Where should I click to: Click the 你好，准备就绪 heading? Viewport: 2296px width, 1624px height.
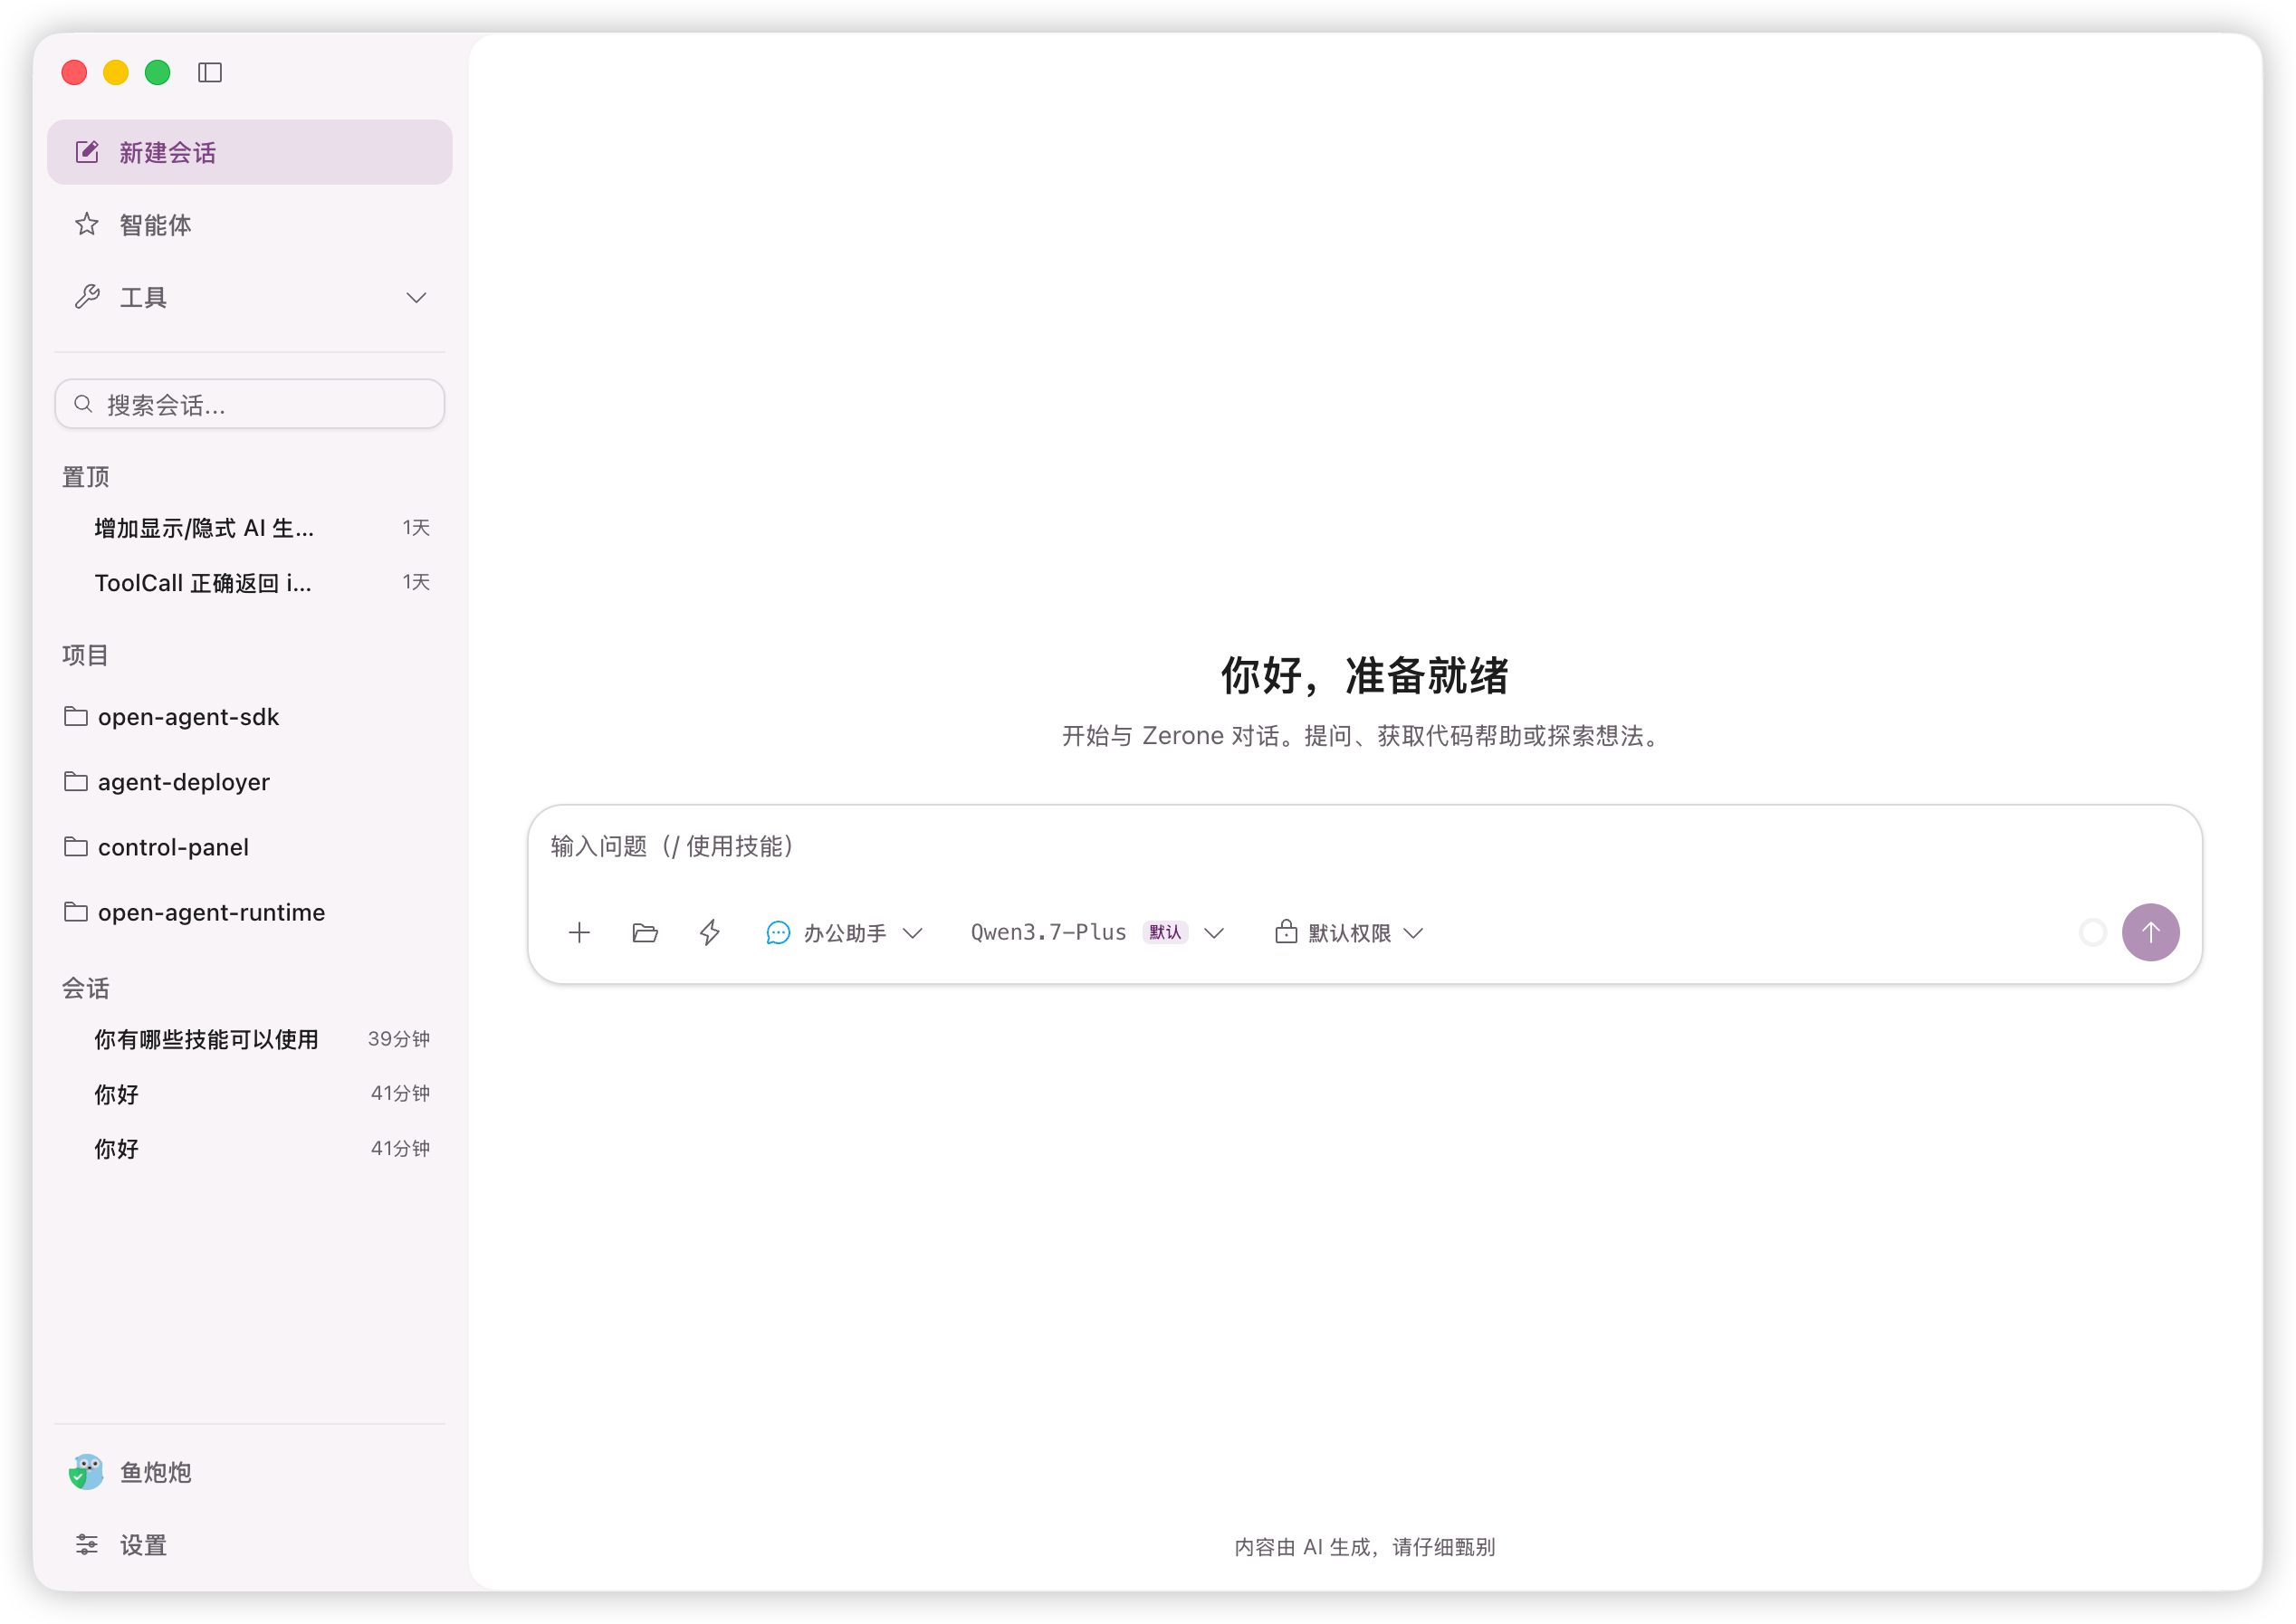[x=1364, y=676]
